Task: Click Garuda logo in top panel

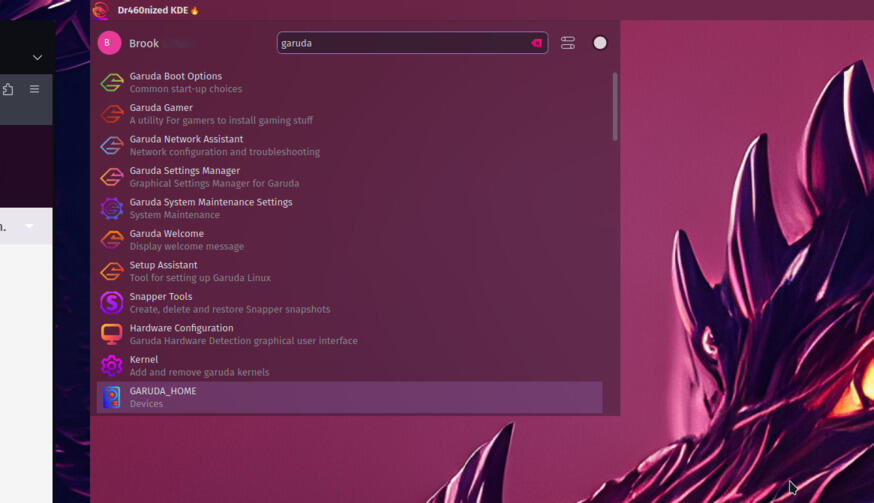Action: (100, 10)
